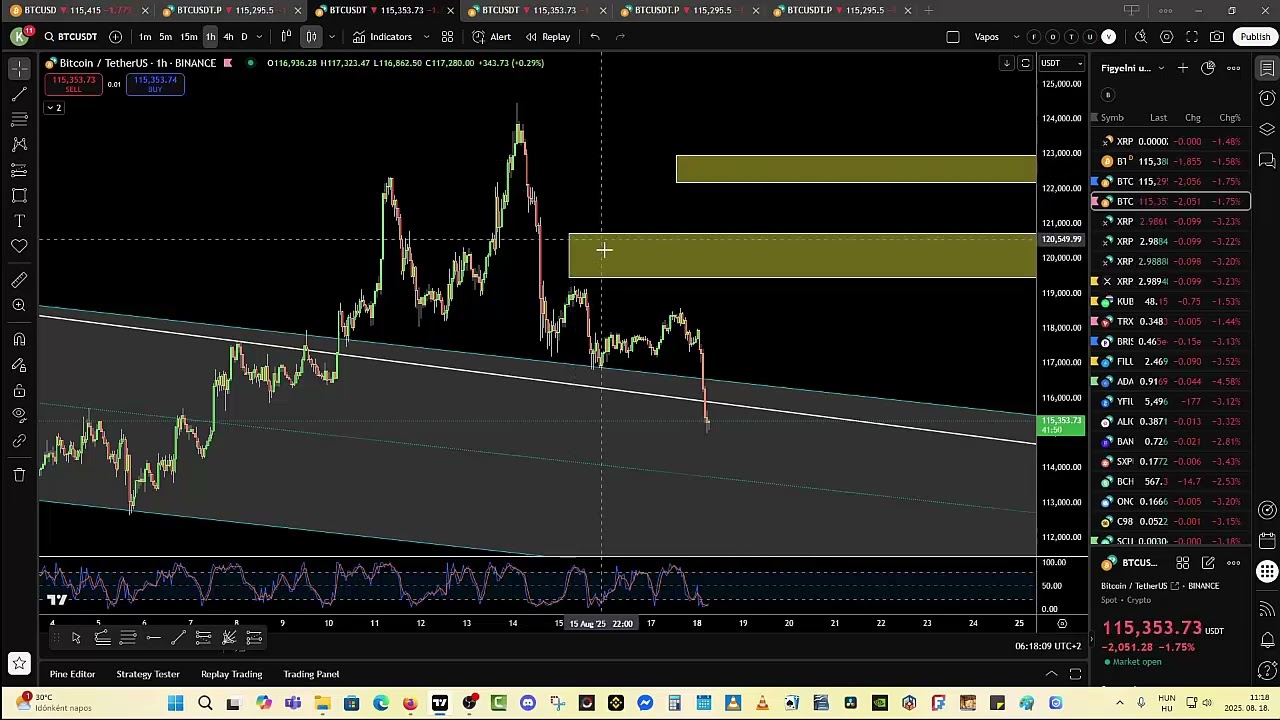
Task: Open the watchlist panel bookmark icon
Action: click(1267, 68)
